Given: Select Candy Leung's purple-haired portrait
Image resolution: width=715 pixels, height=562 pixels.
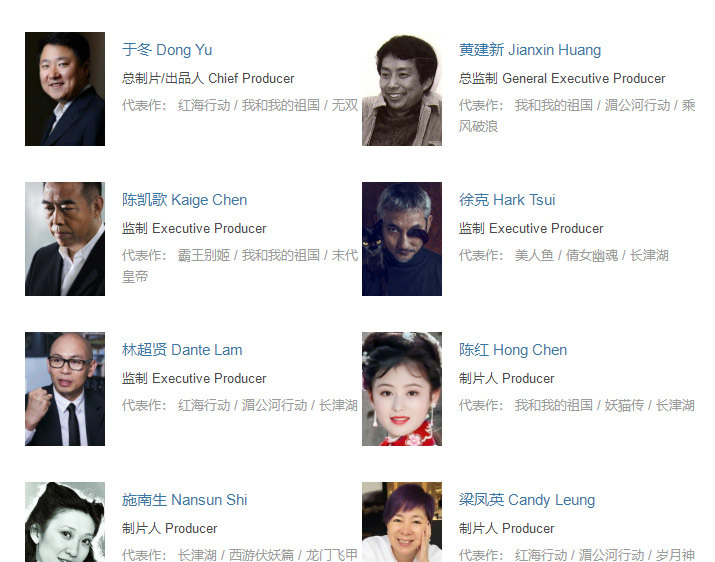Looking at the screenshot, I should (402, 522).
